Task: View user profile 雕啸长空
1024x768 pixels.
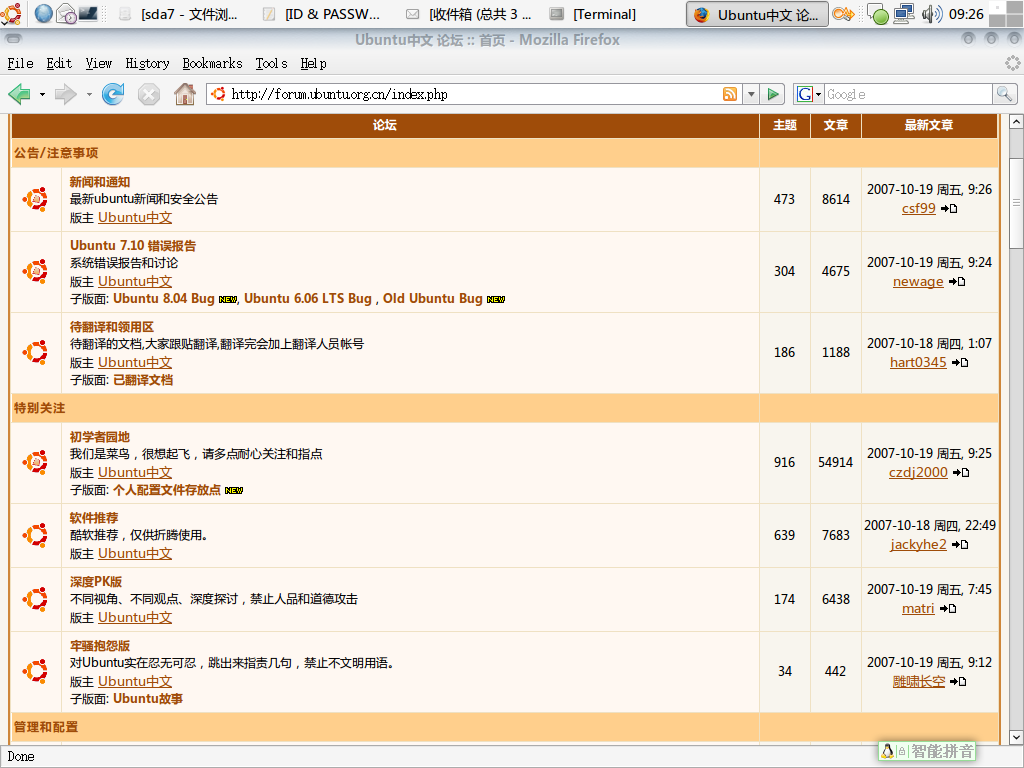Action: pyautogui.click(x=919, y=681)
